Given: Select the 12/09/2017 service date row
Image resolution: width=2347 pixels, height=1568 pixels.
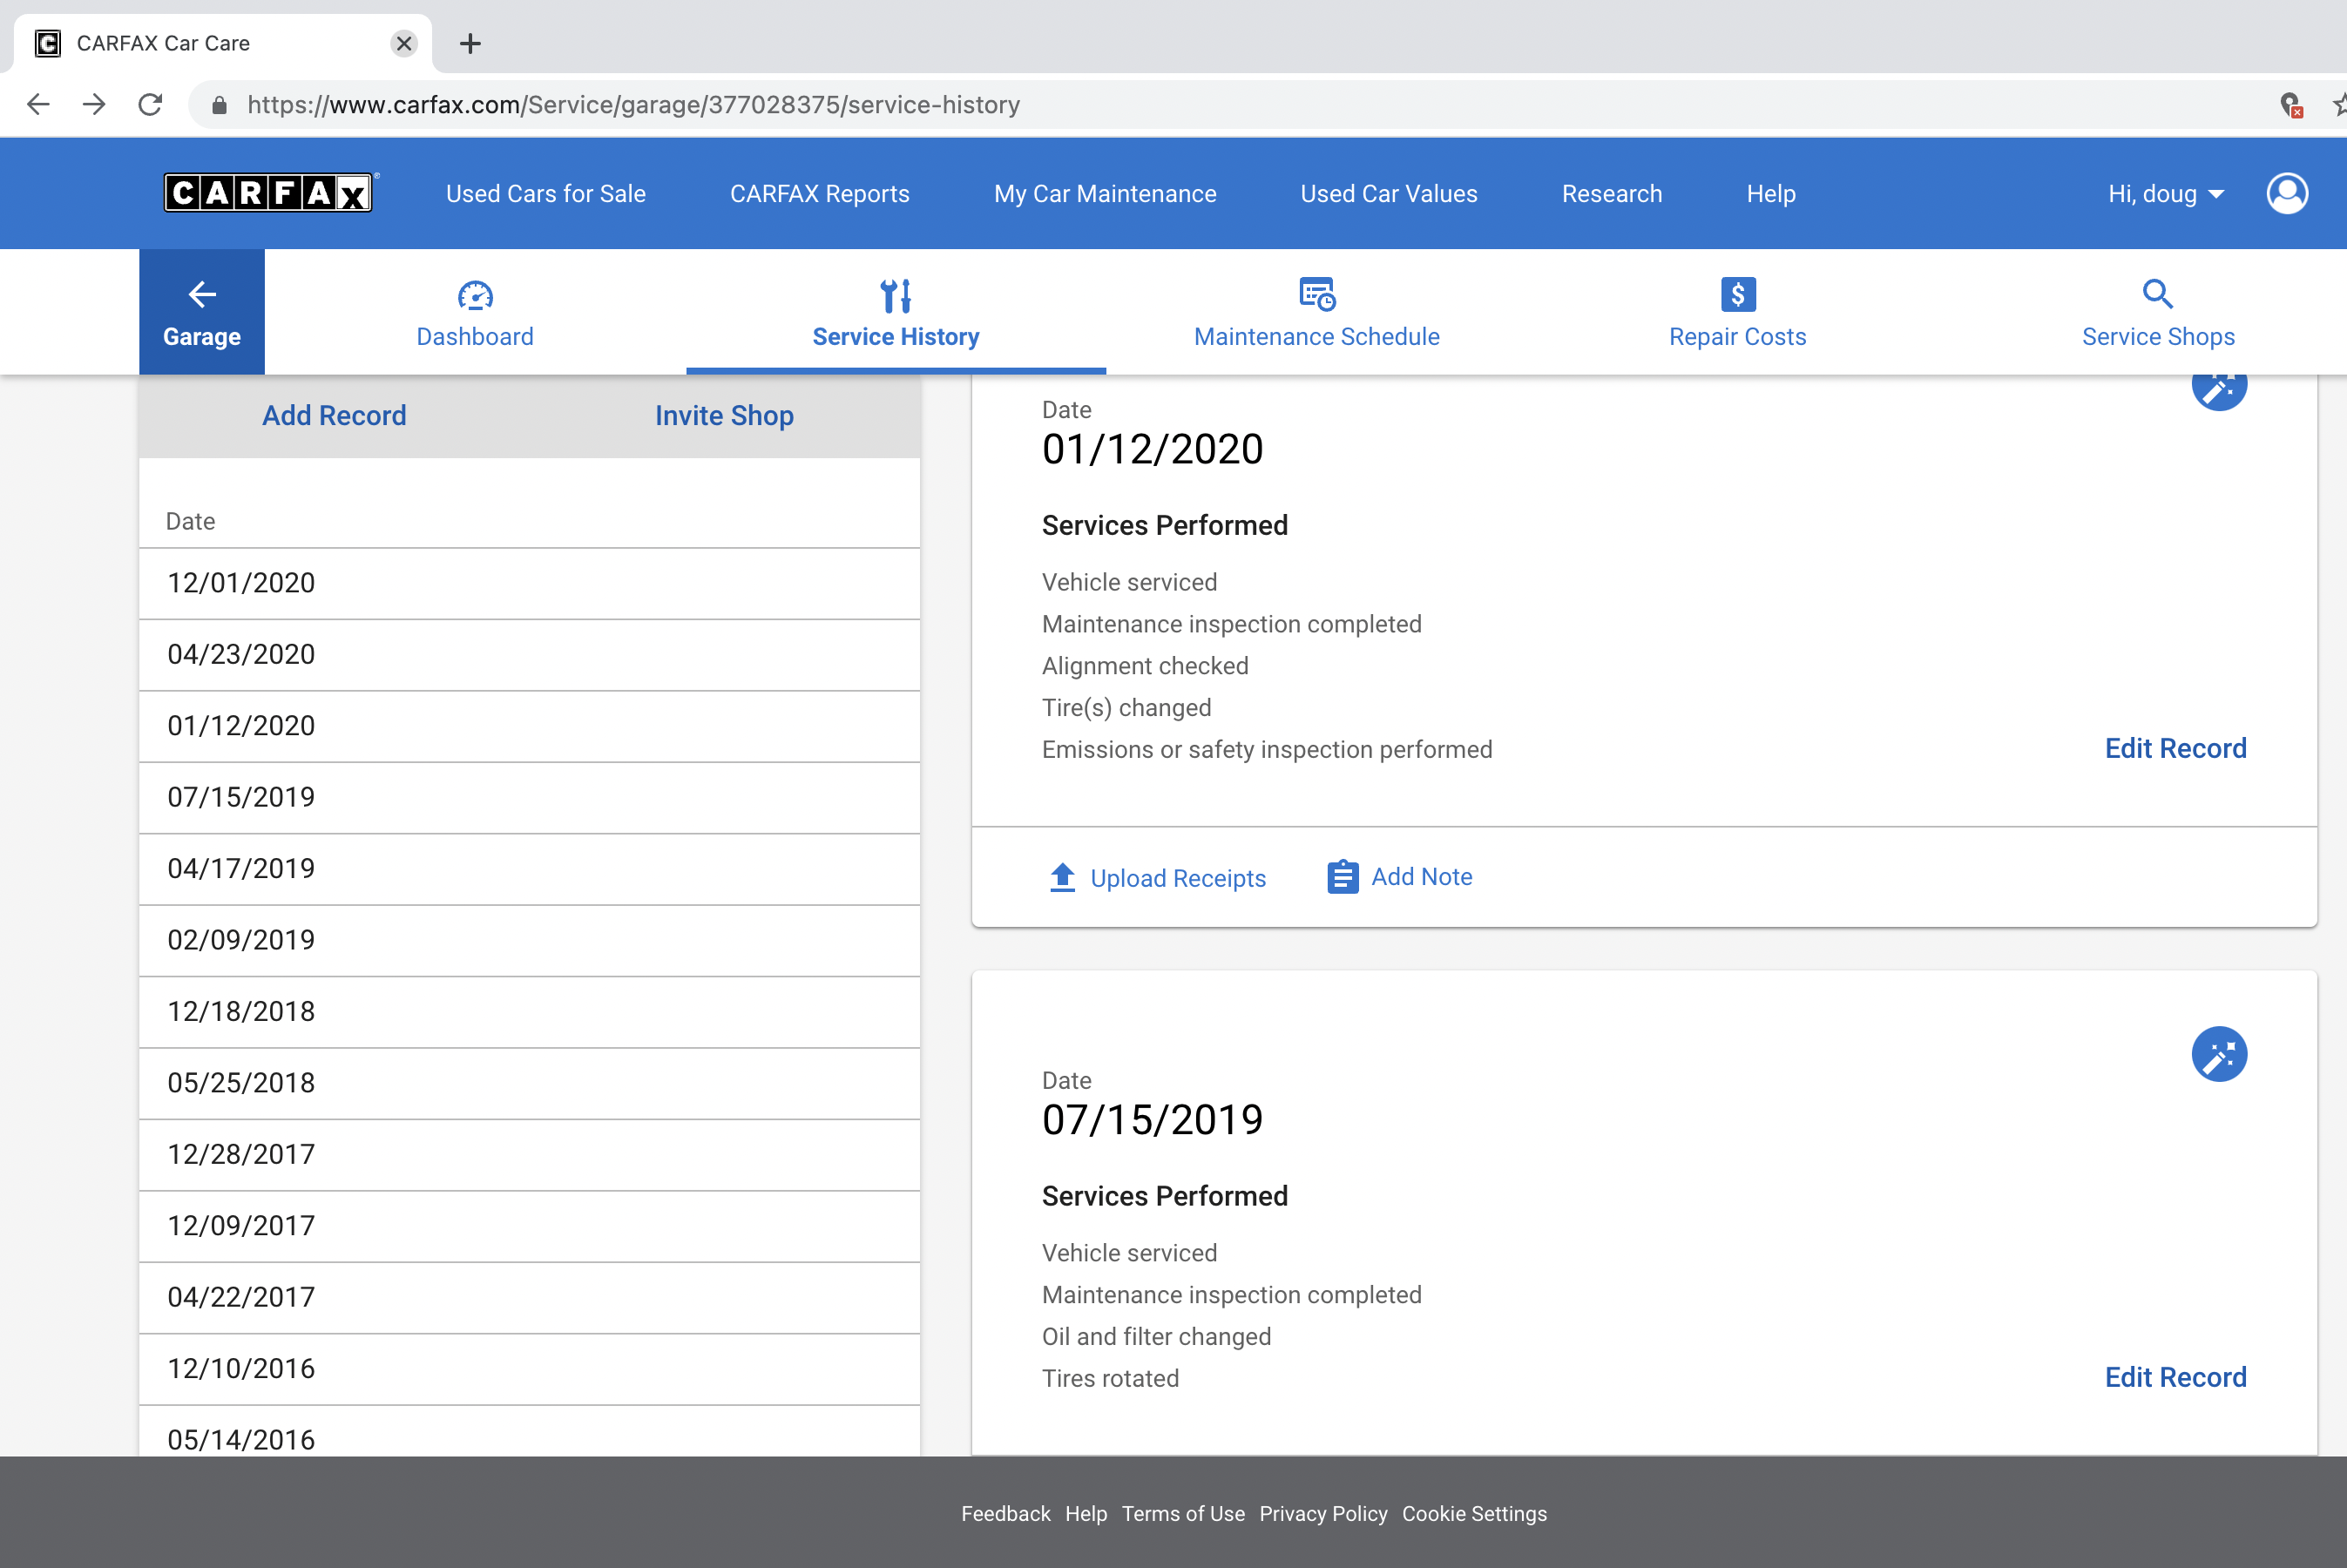Looking at the screenshot, I should [529, 1226].
